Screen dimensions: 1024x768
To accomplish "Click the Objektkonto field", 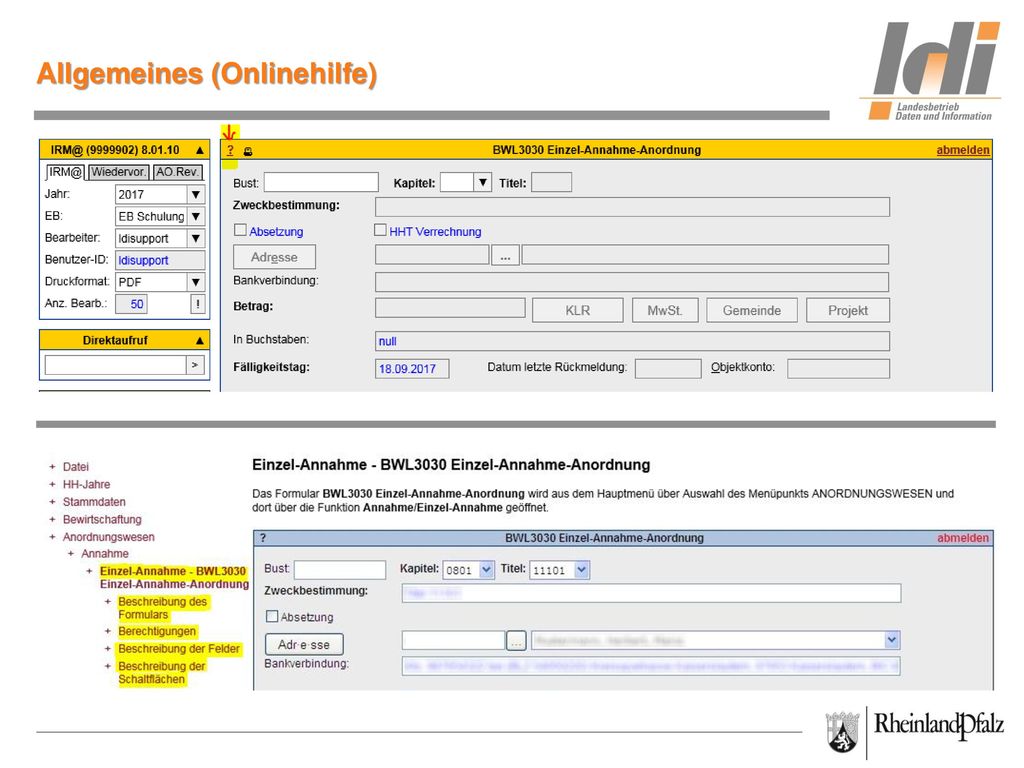I will 839,368.
